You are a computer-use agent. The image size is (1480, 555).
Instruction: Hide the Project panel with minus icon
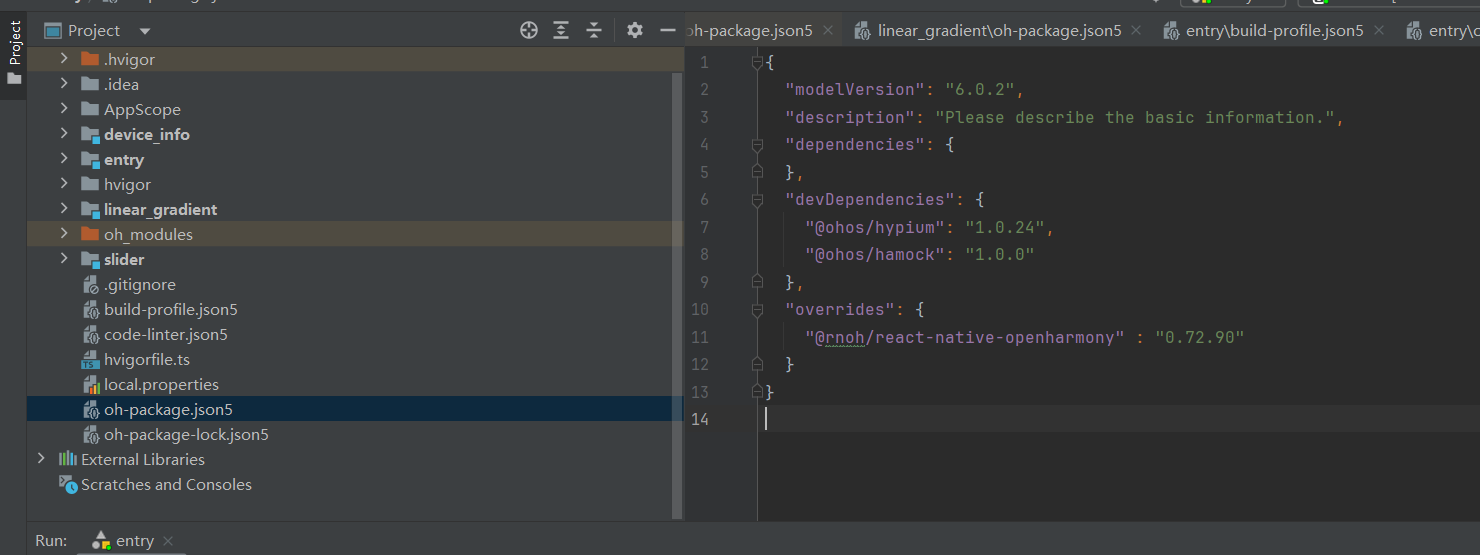[x=668, y=31]
